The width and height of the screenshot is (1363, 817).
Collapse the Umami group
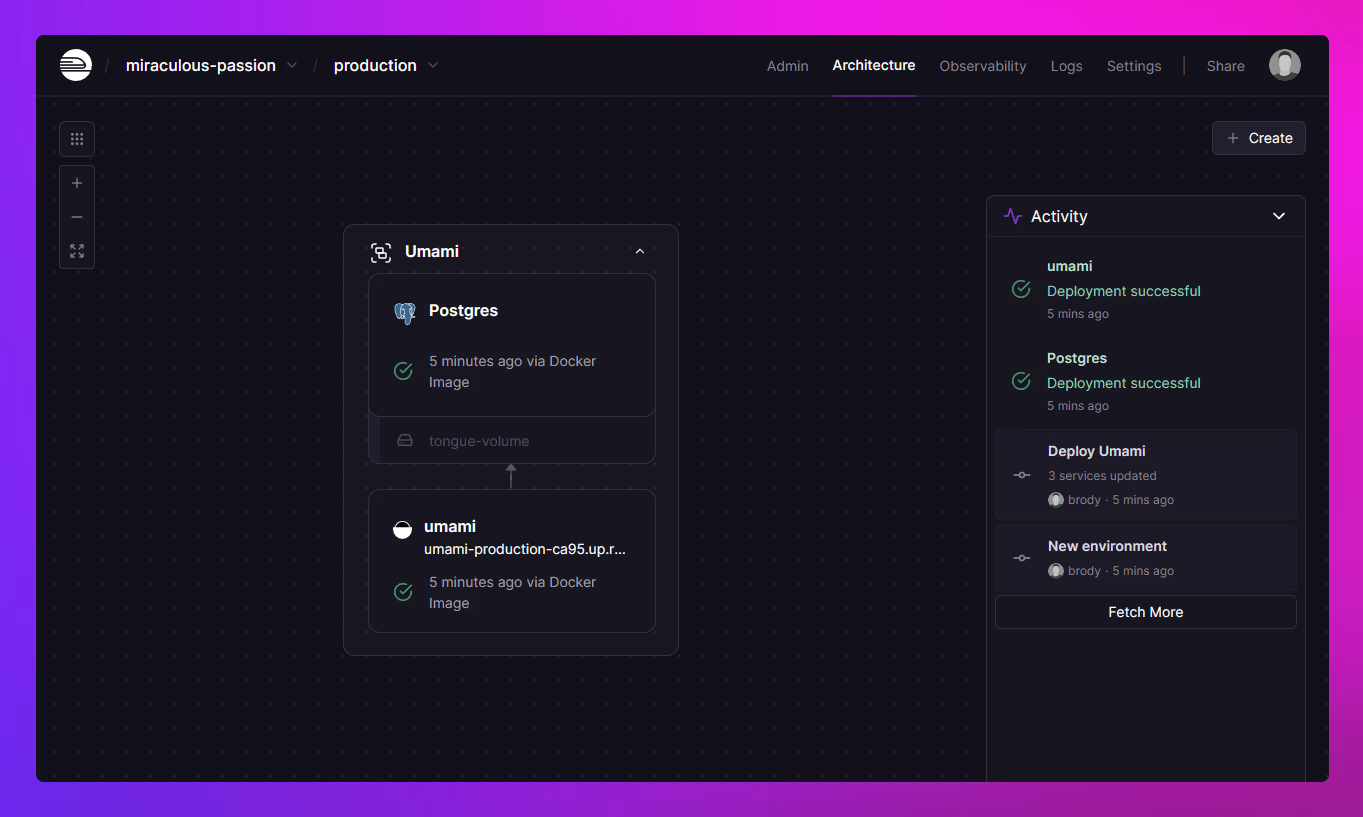tap(640, 252)
